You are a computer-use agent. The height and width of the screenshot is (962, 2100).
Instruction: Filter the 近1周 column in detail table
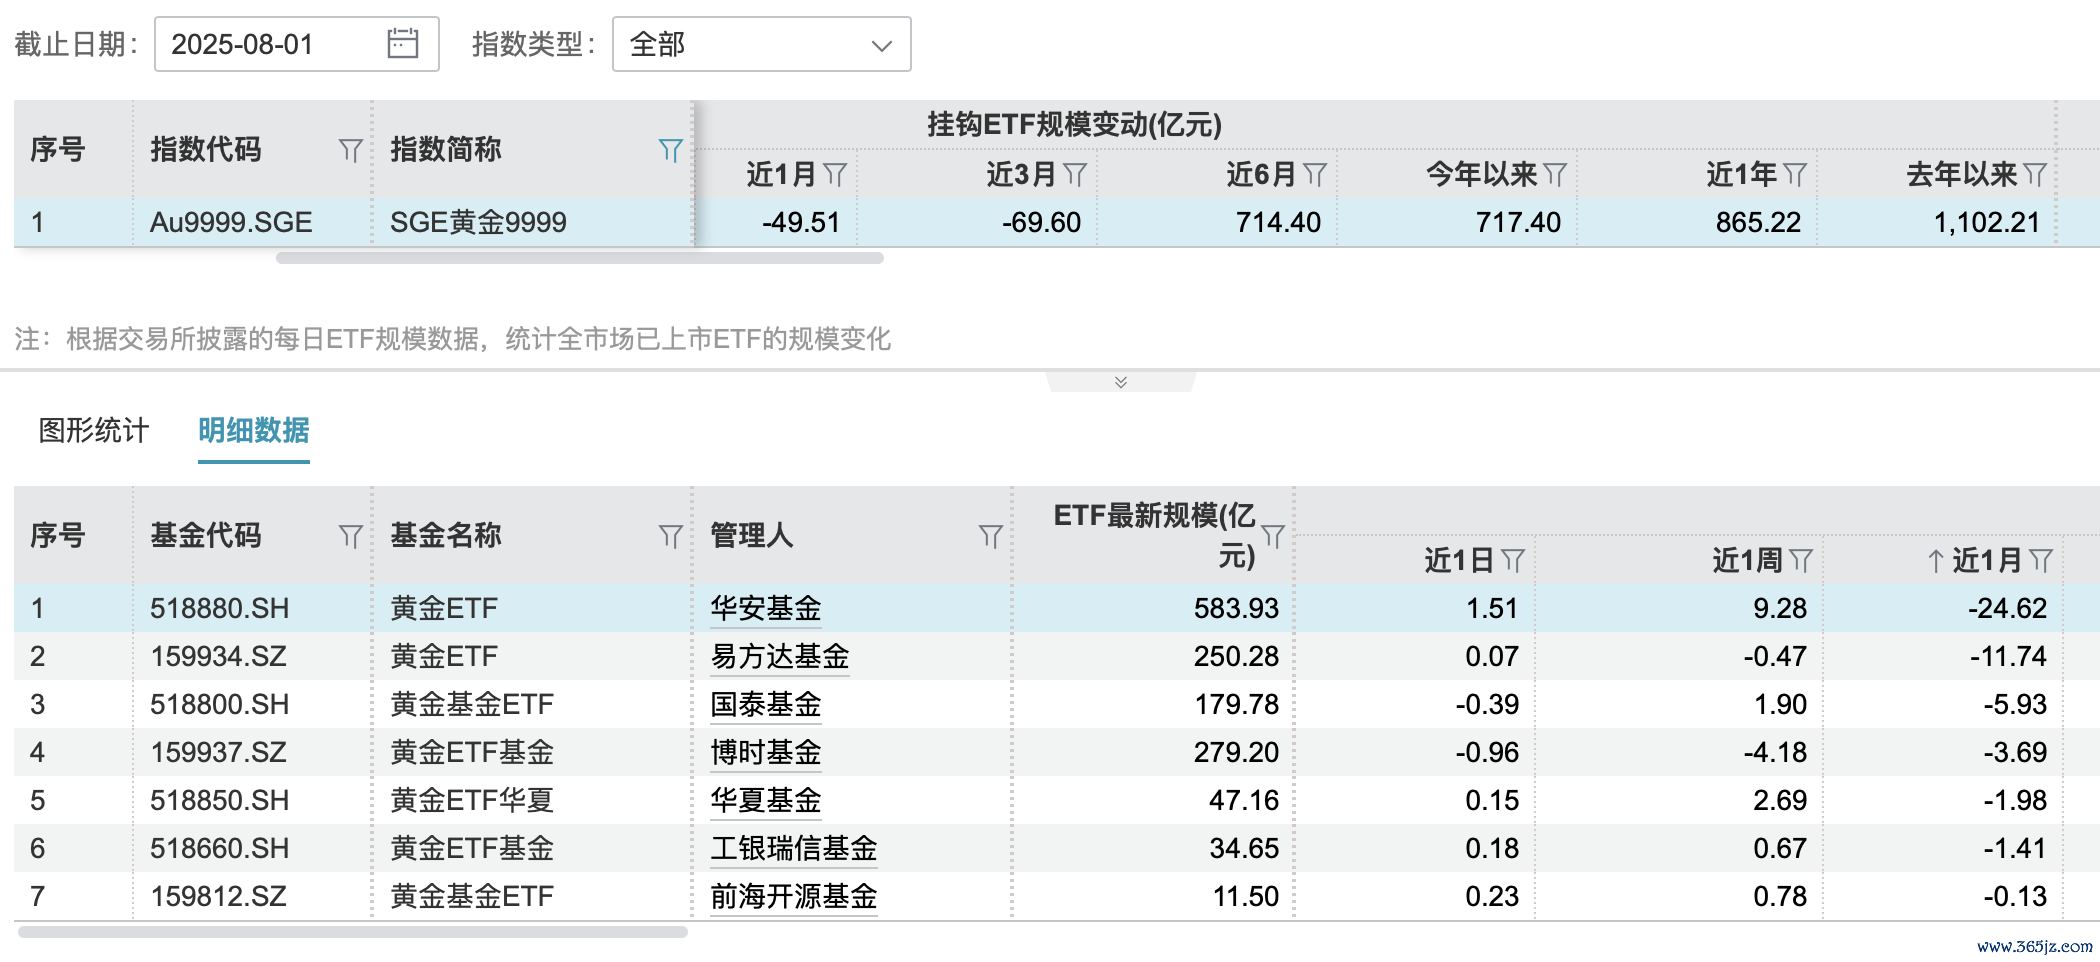coord(1801,561)
